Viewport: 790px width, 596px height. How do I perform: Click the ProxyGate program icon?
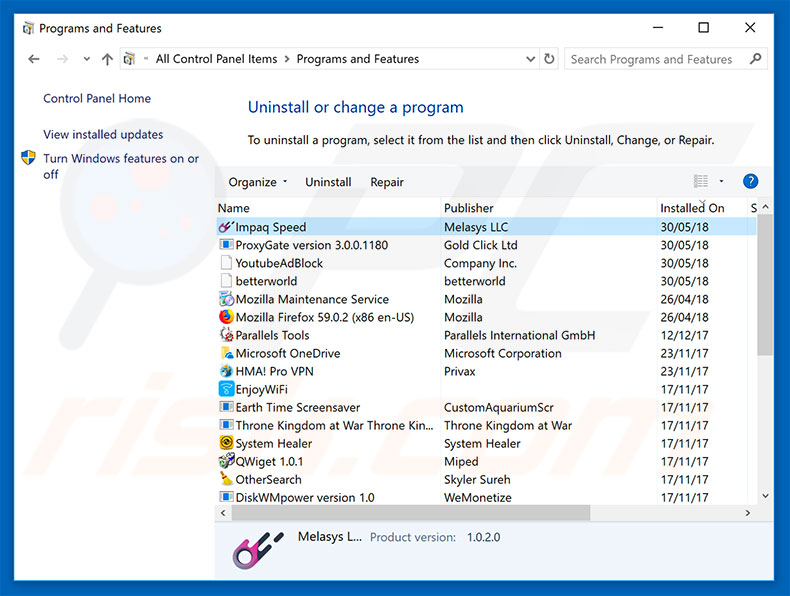[226, 245]
